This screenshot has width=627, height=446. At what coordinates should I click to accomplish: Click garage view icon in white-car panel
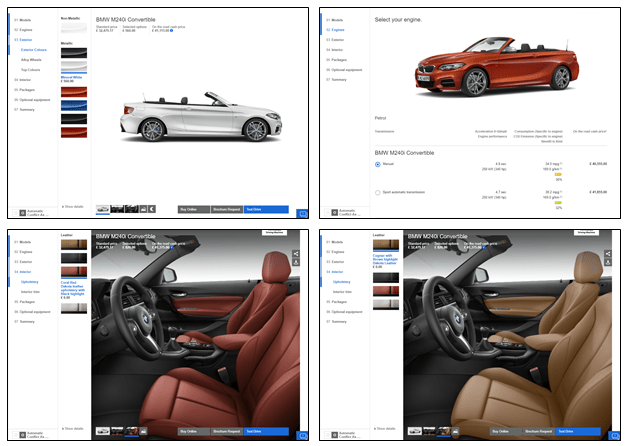click(144, 209)
